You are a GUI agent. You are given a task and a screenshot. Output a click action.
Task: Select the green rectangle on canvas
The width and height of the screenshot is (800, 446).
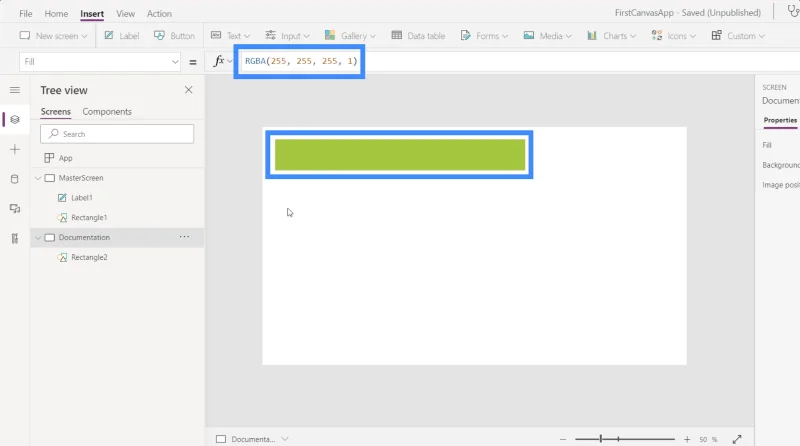pyautogui.click(x=400, y=155)
